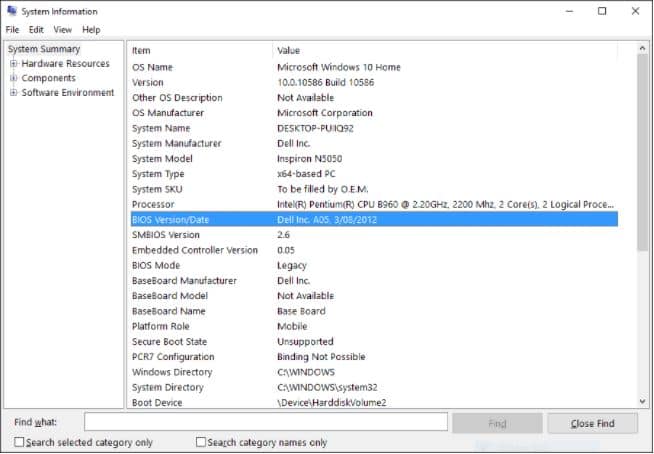Select the Boot Device row
Image resolution: width=654 pixels, height=454 pixels.
point(374,402)
